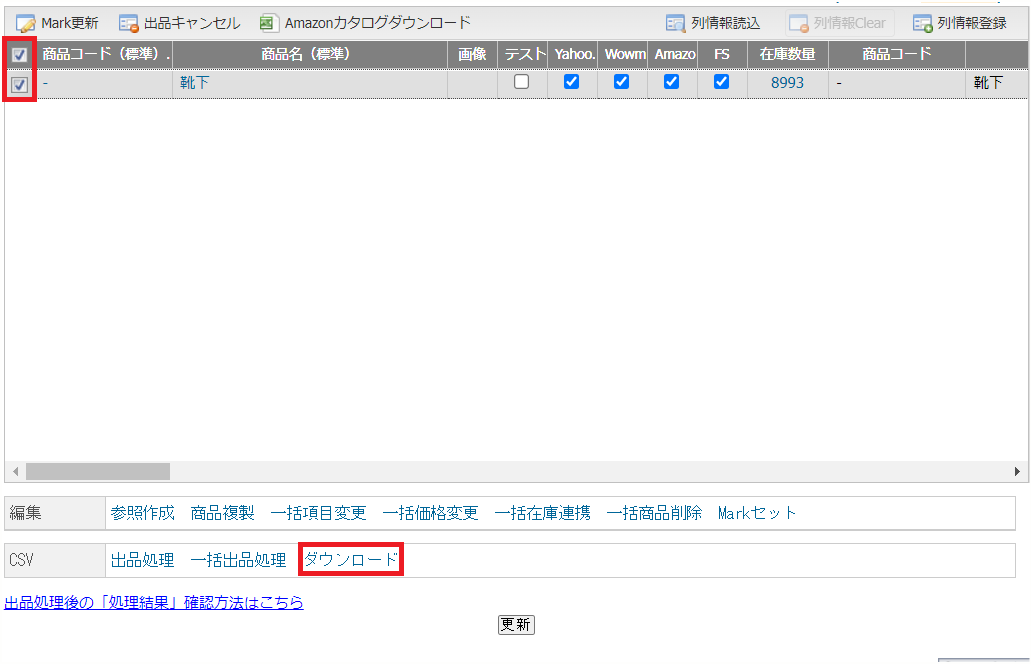
Task: Click the Mark更新 pencil icon
Action: point(26,24)
